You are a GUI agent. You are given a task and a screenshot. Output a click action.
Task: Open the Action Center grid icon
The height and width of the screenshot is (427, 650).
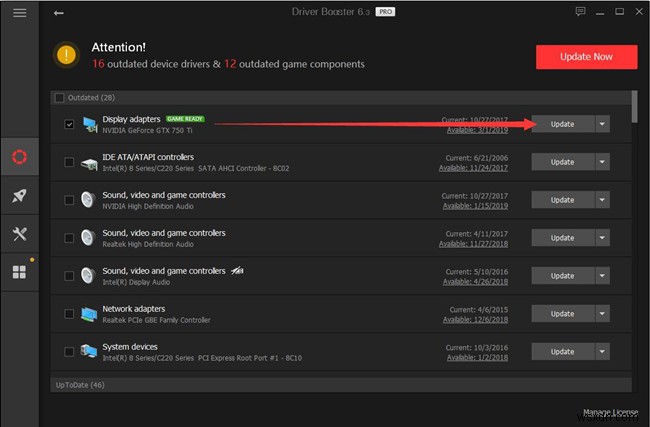[x=19, y=272]
